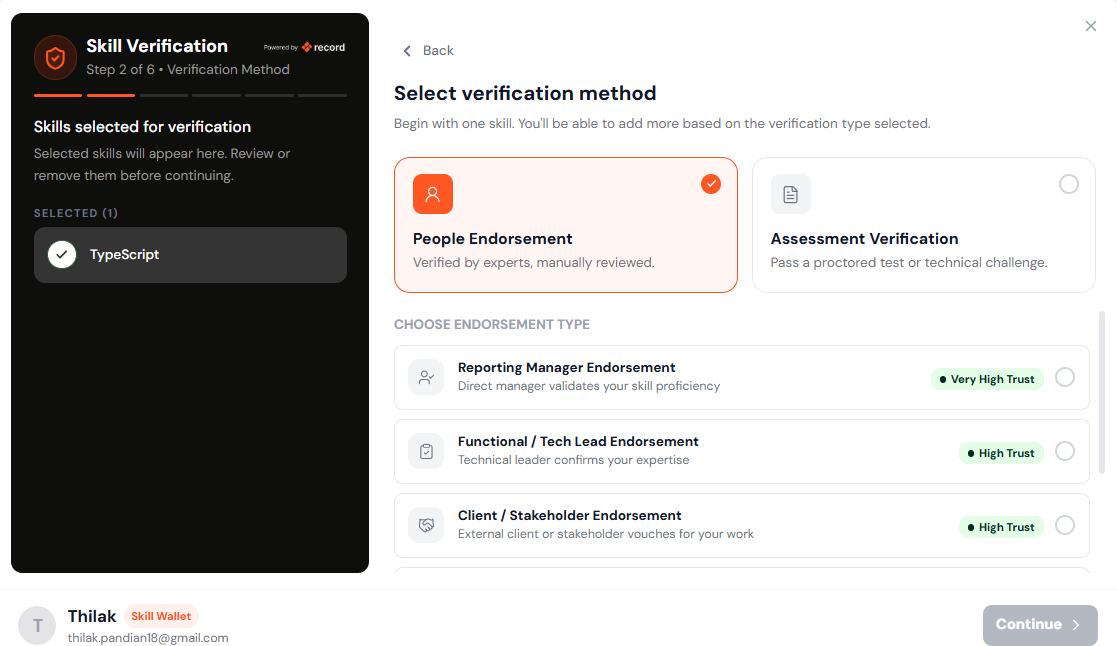Viewport: 1117px width, 646px height.
Task: Click the Reporting Manager Endorsement icon
Action: point(426,377)
